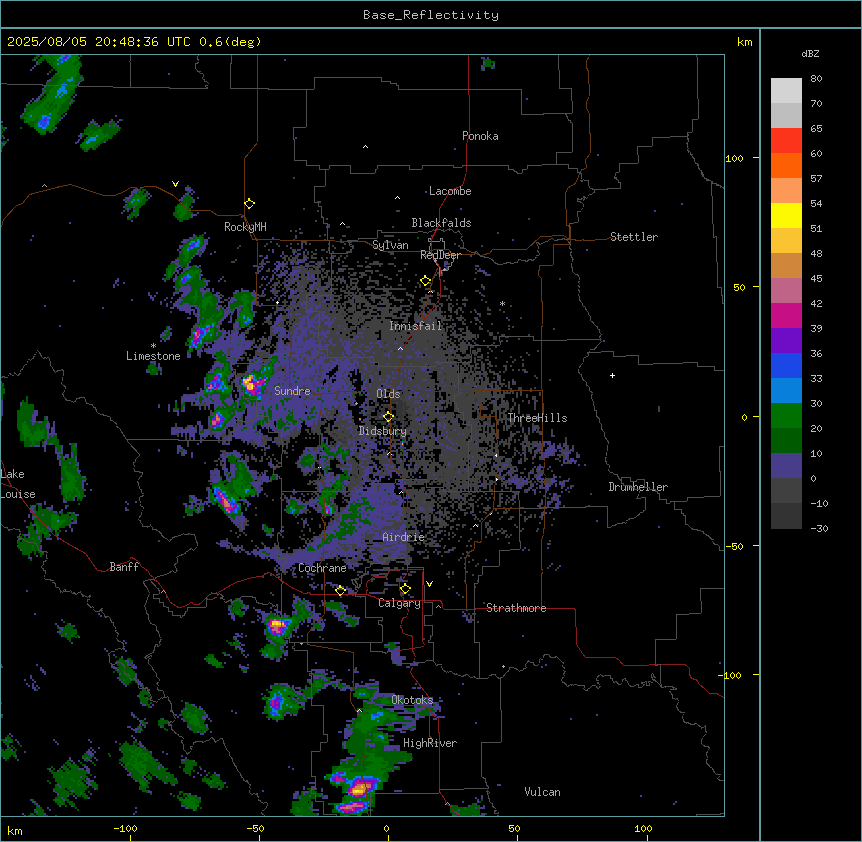Click the Louise label on the map edge
The image size is (862, 842).
pos(18,494)
